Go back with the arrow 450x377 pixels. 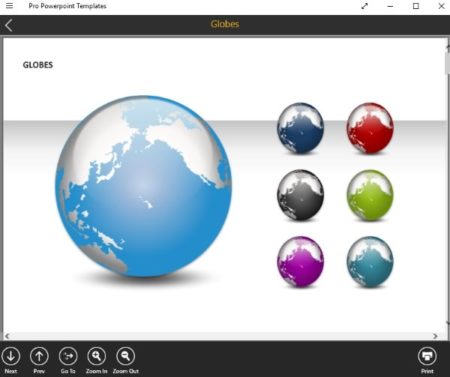point(9,25)
